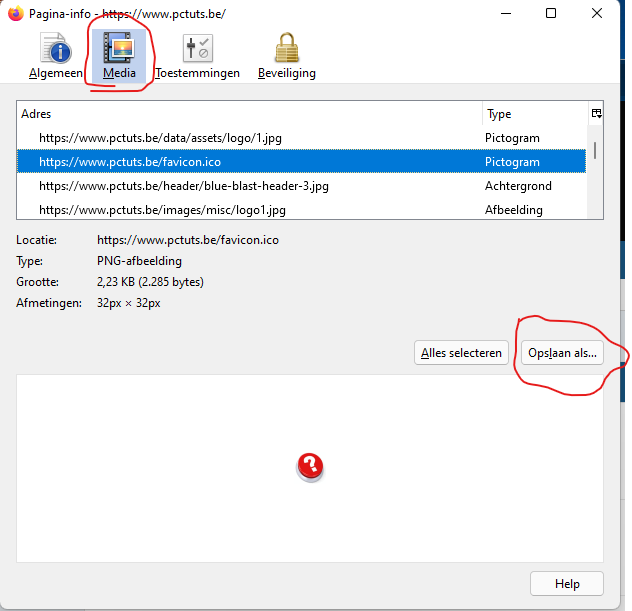
Task: Click the column picker icon in list header
Action: 596,114
